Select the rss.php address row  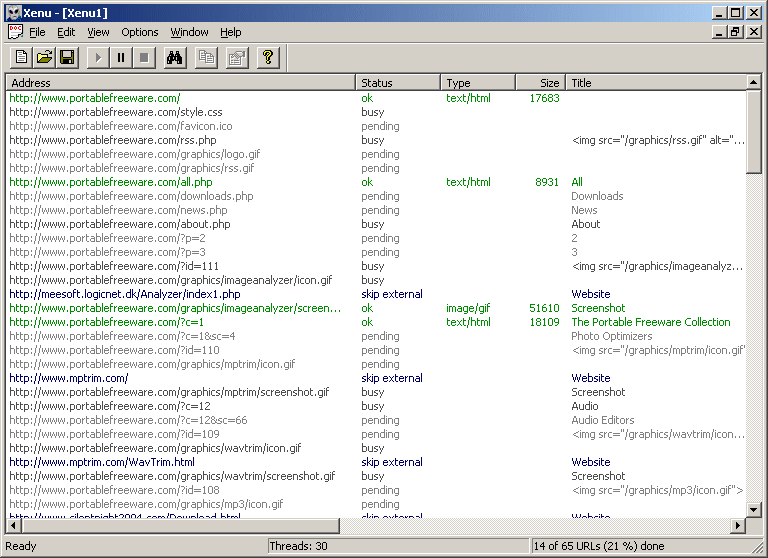(376, 140)
